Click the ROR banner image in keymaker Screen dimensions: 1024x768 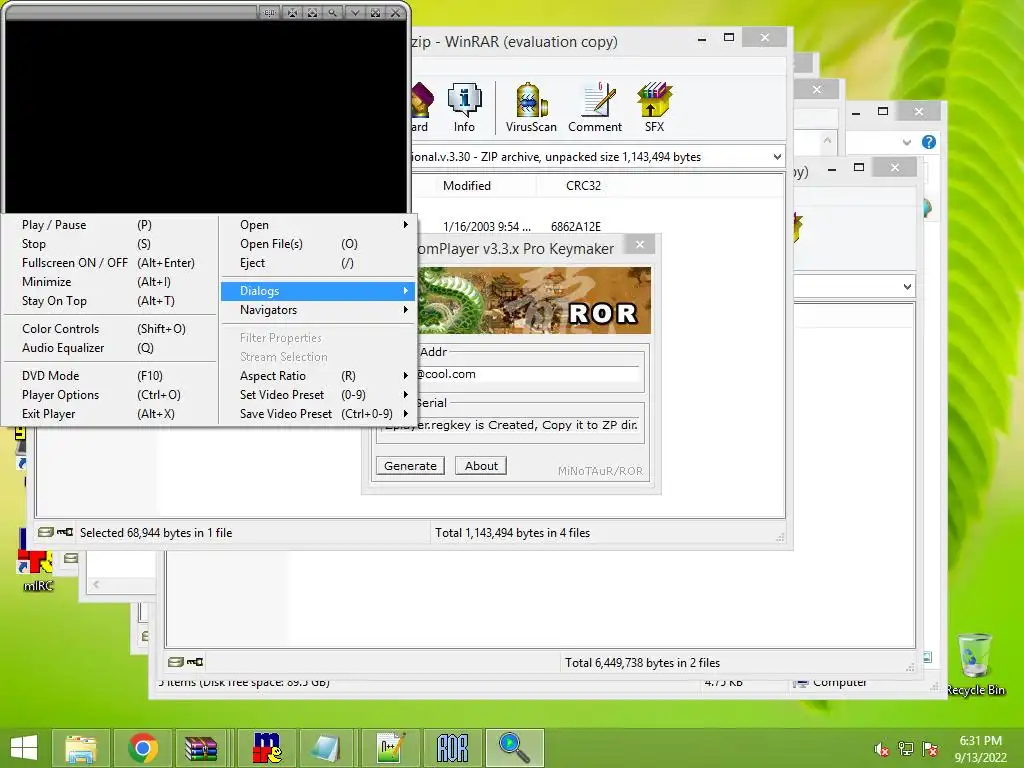click(x=534, y=300)
